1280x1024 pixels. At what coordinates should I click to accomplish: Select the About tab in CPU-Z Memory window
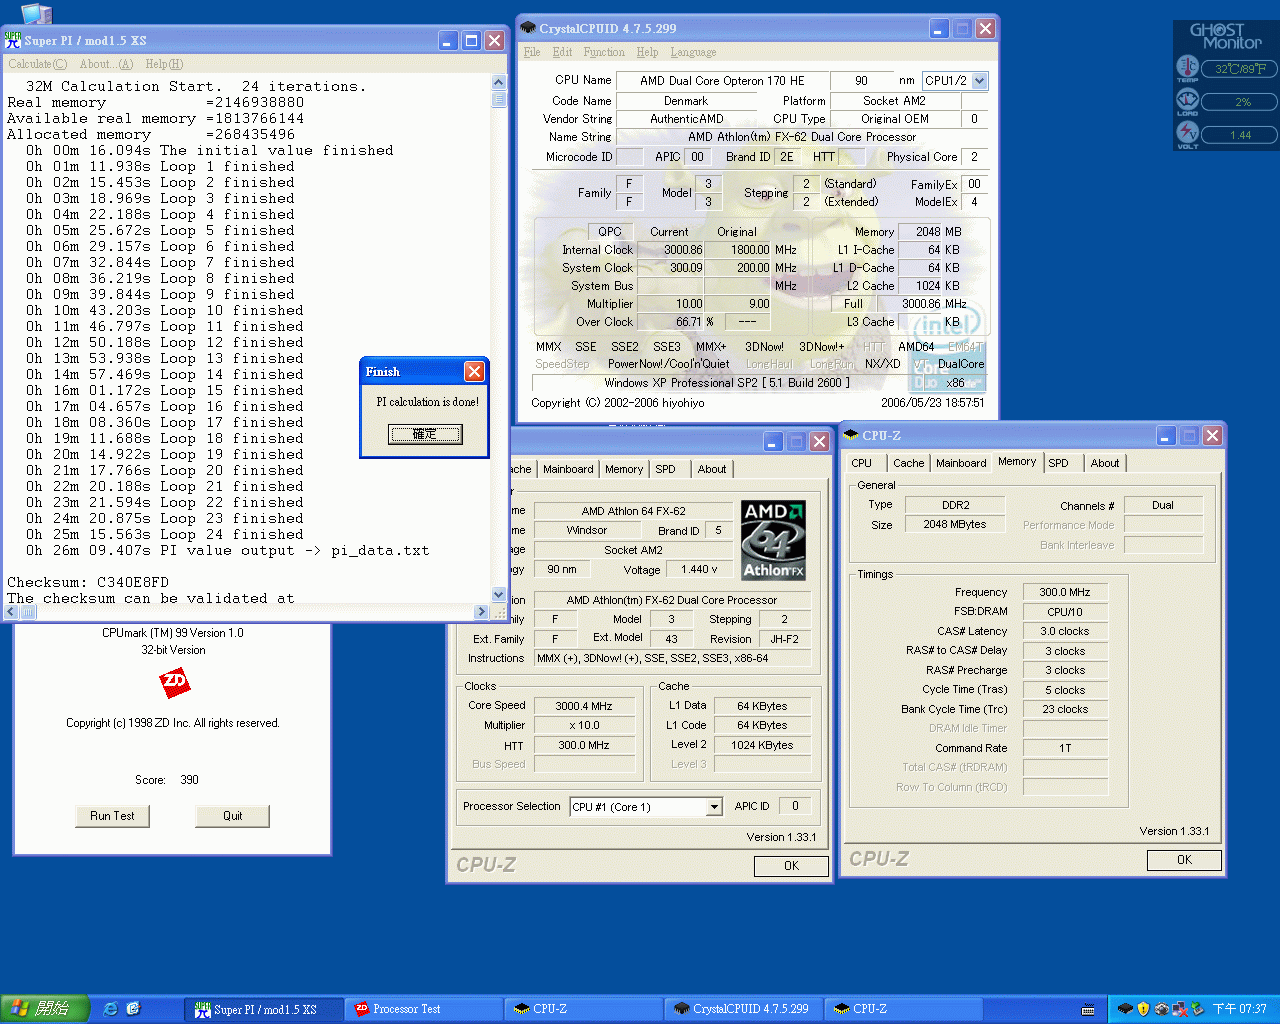1105,463
